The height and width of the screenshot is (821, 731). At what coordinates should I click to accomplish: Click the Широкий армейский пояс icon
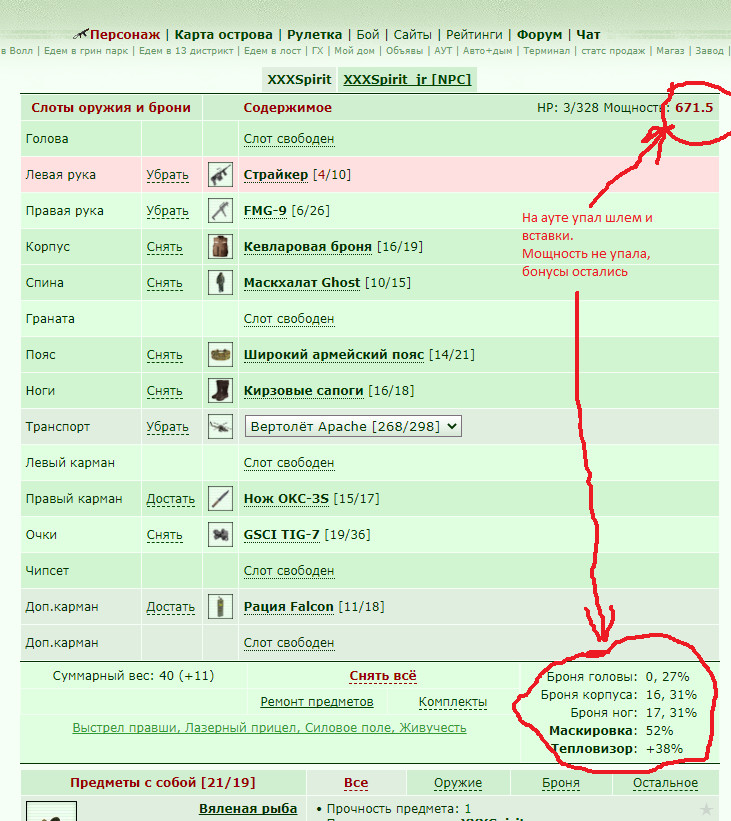pyautogui.click(x=220, y=354)
